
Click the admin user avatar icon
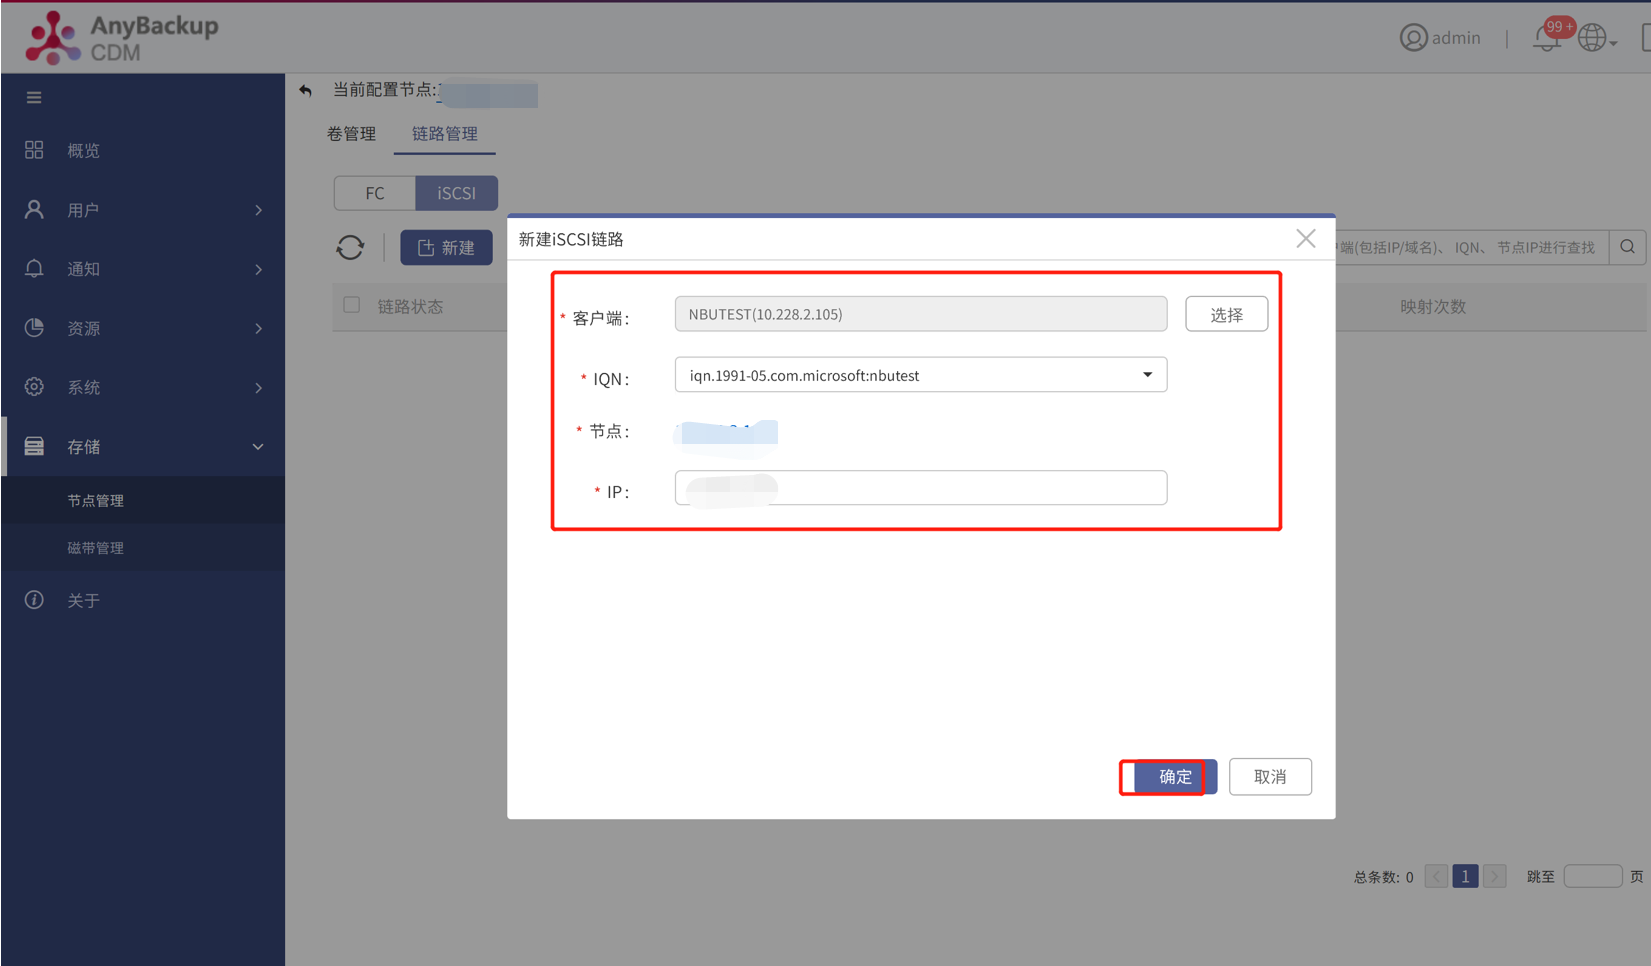coord(1413,38)
